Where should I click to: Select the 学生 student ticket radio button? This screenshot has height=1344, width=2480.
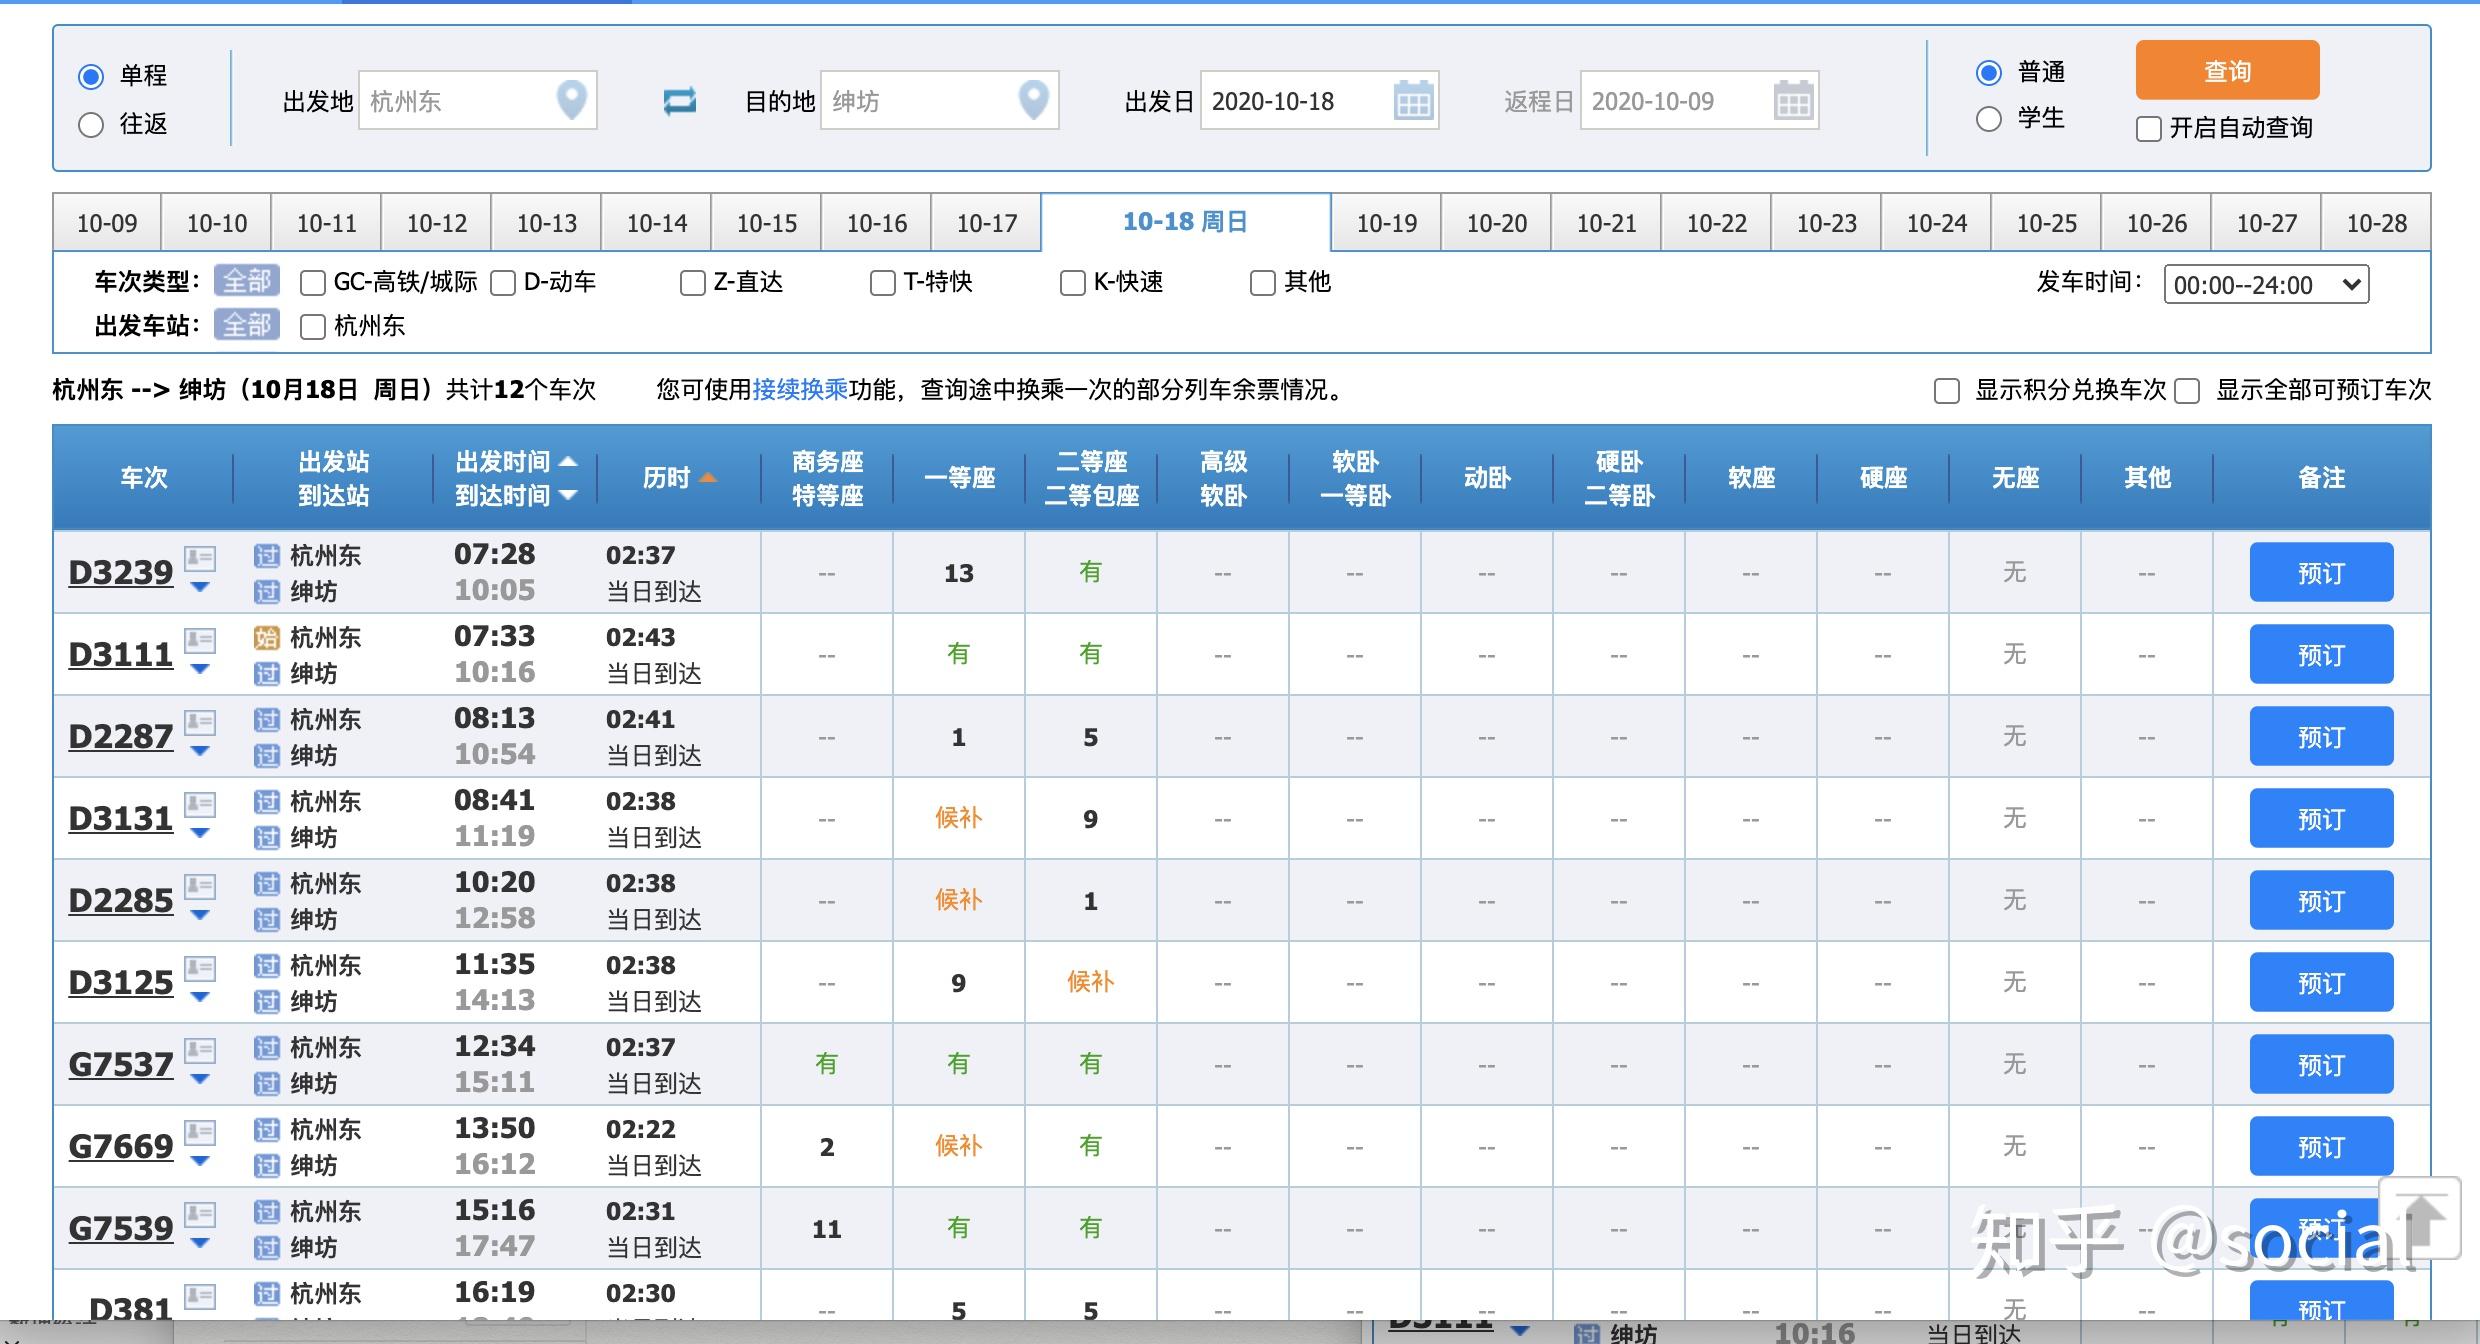pyautogui.click(x=1989, y=119)
